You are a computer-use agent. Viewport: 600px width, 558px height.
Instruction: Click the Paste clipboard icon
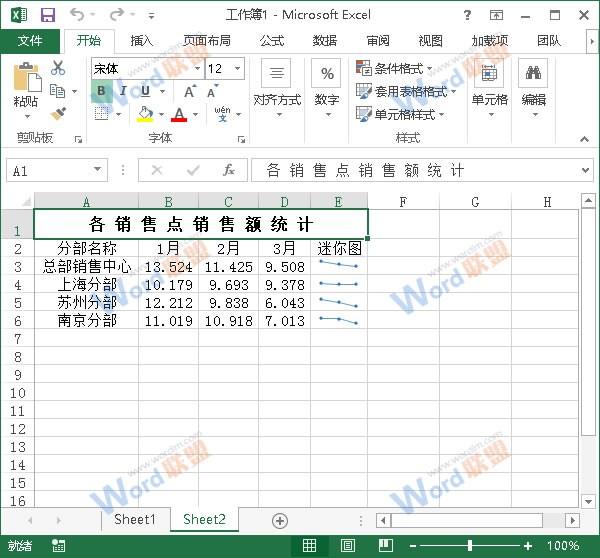click(x=27, y=77)
